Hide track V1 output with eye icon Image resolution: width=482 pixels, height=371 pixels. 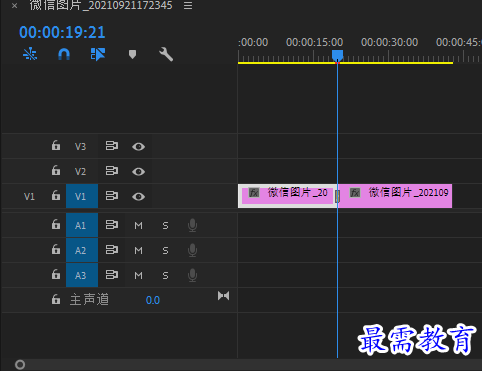pyautogui.click(x=138, y=197)
